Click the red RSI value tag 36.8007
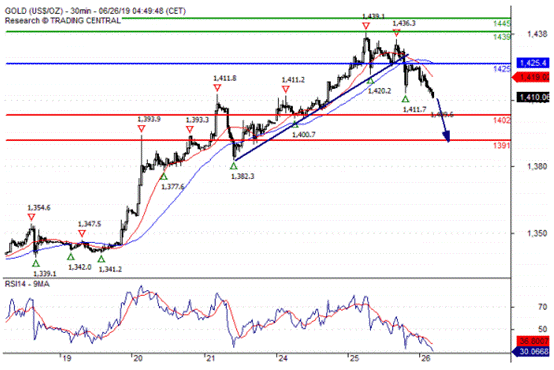The width and height of the screenshot is (554, 370). 533,341
